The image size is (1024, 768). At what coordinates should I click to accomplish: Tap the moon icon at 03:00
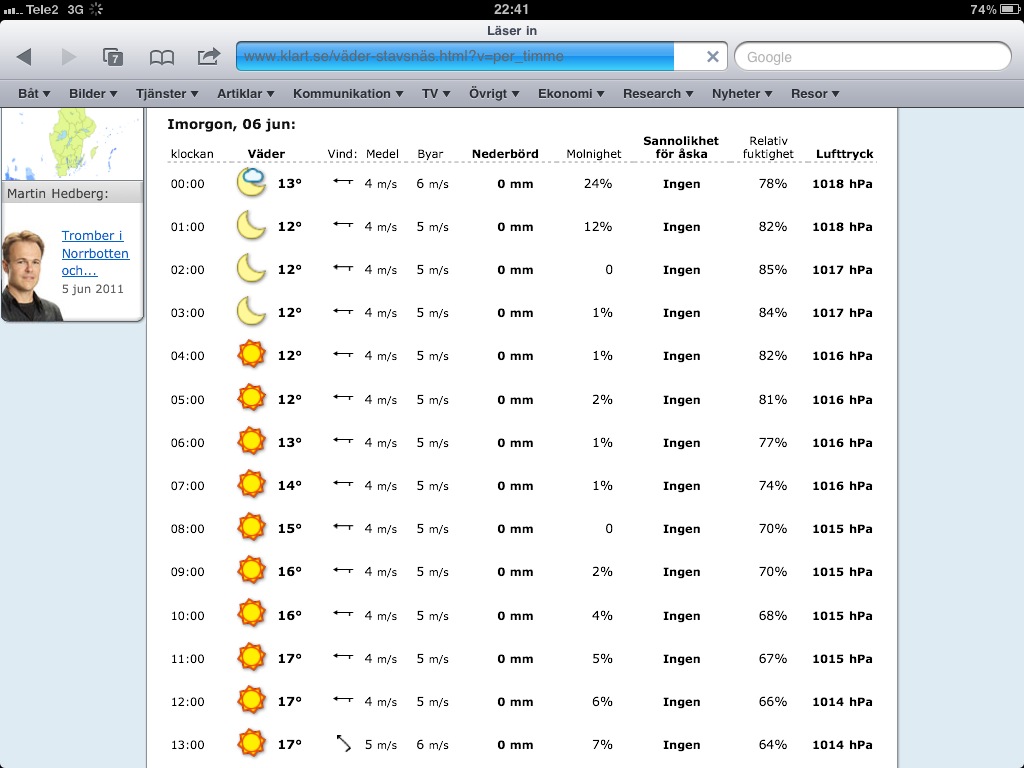coord(251,312)
